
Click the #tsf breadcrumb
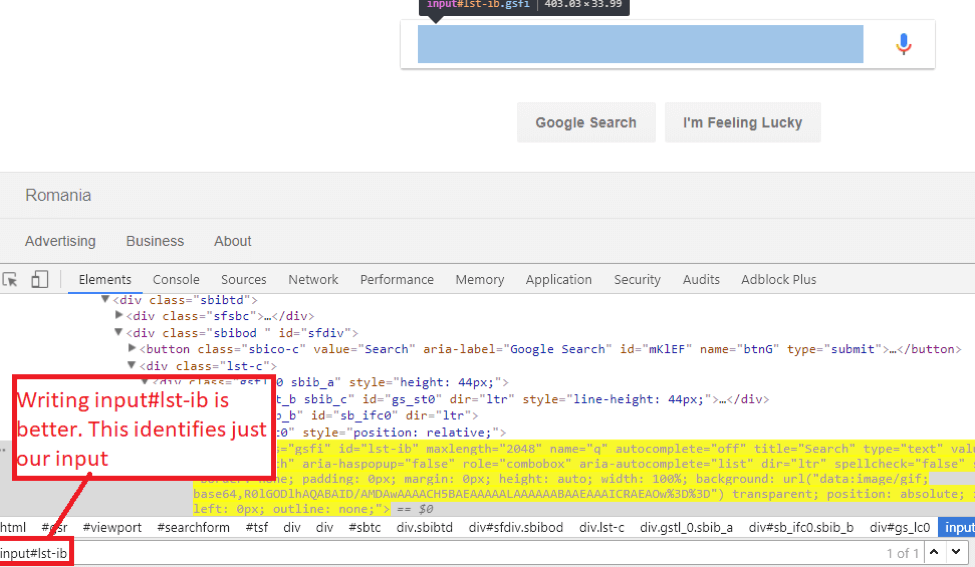(257, 528)
